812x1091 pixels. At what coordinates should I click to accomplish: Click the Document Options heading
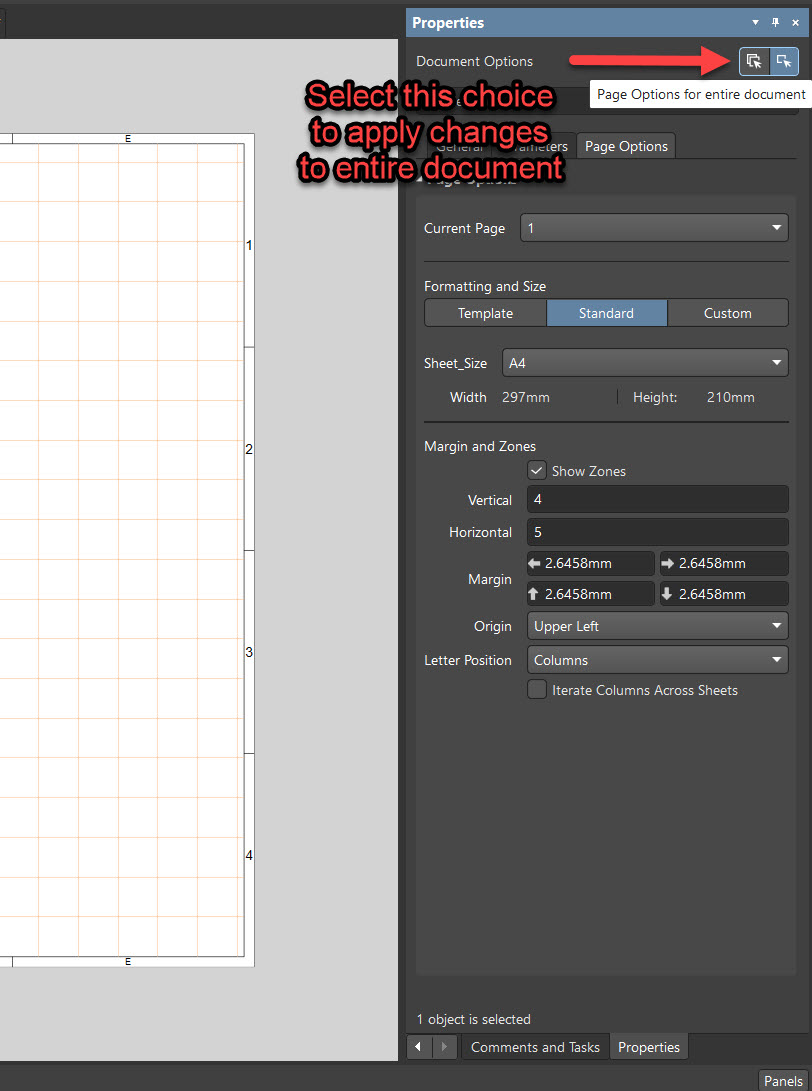click(x=475, y=61)
